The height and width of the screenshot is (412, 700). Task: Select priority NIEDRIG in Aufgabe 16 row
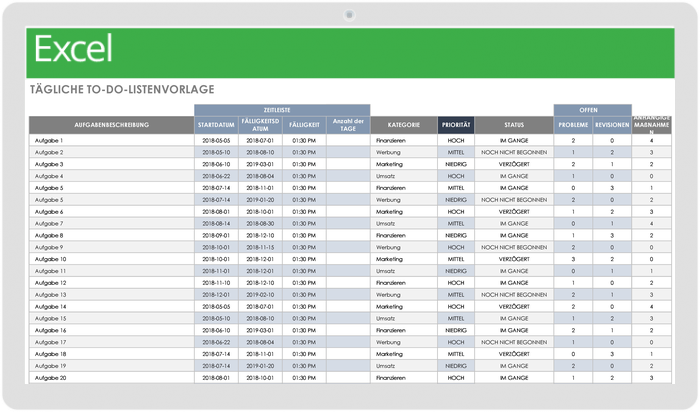coord(456,330)
